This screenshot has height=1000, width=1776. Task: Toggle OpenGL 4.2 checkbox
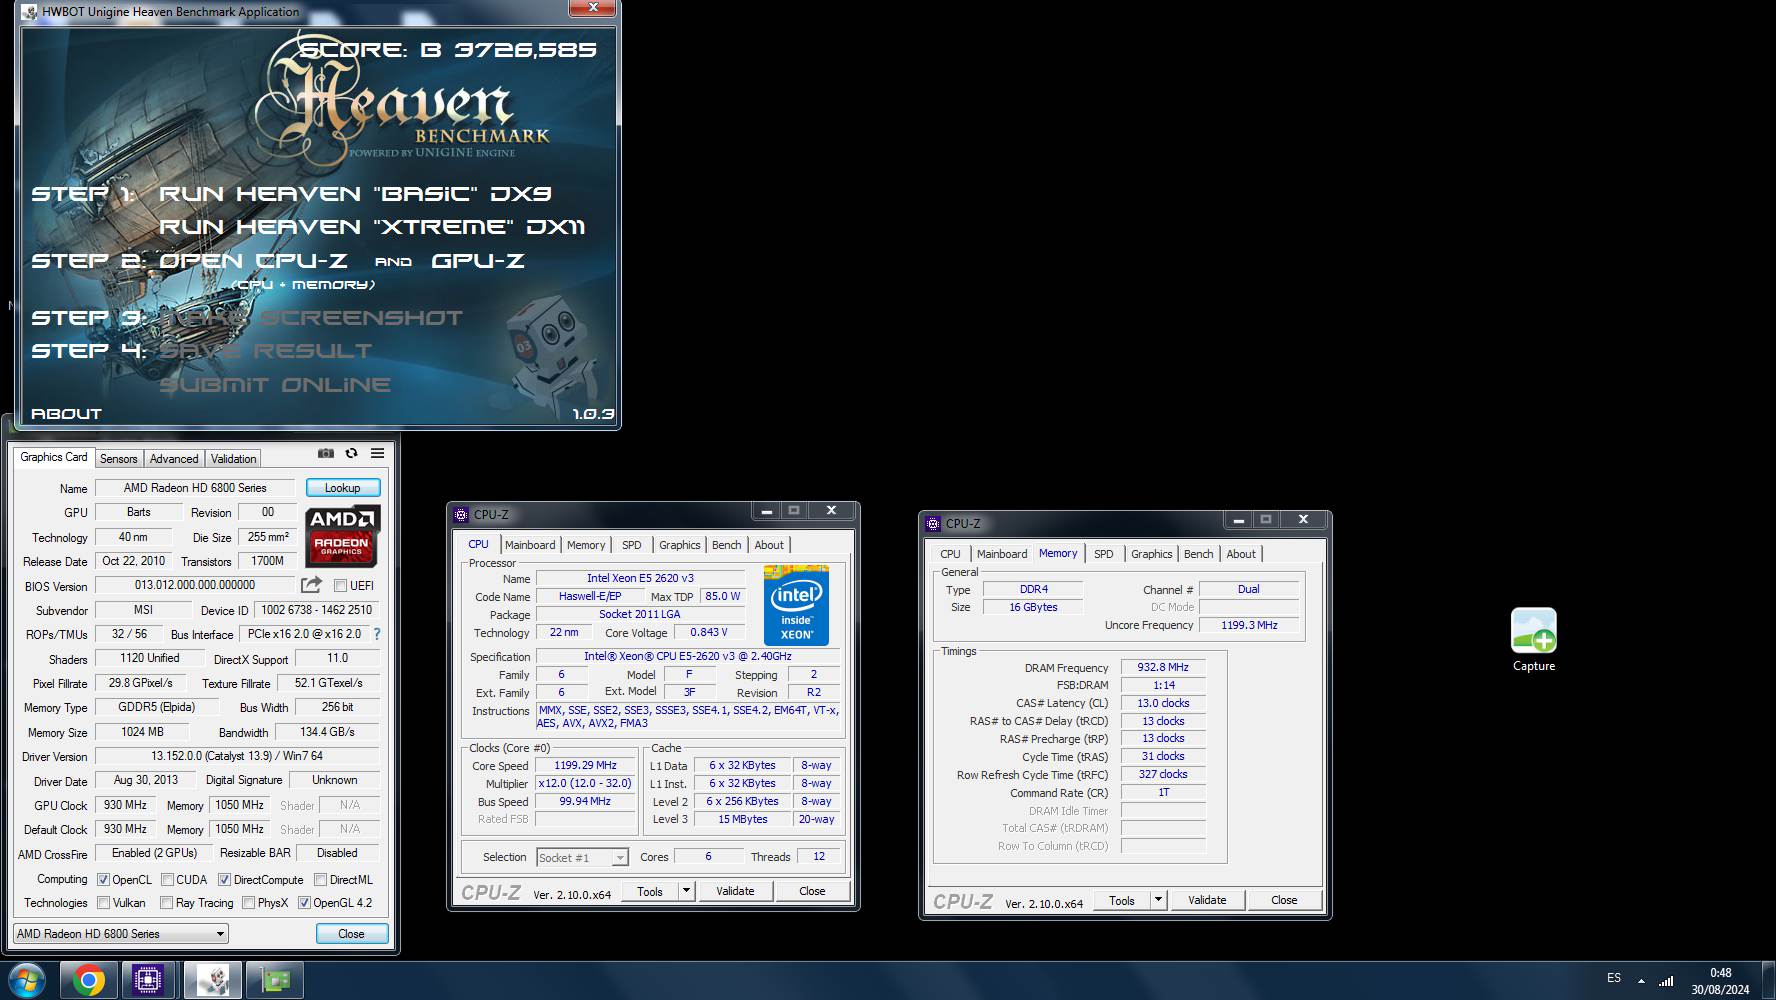click(304, 903)
